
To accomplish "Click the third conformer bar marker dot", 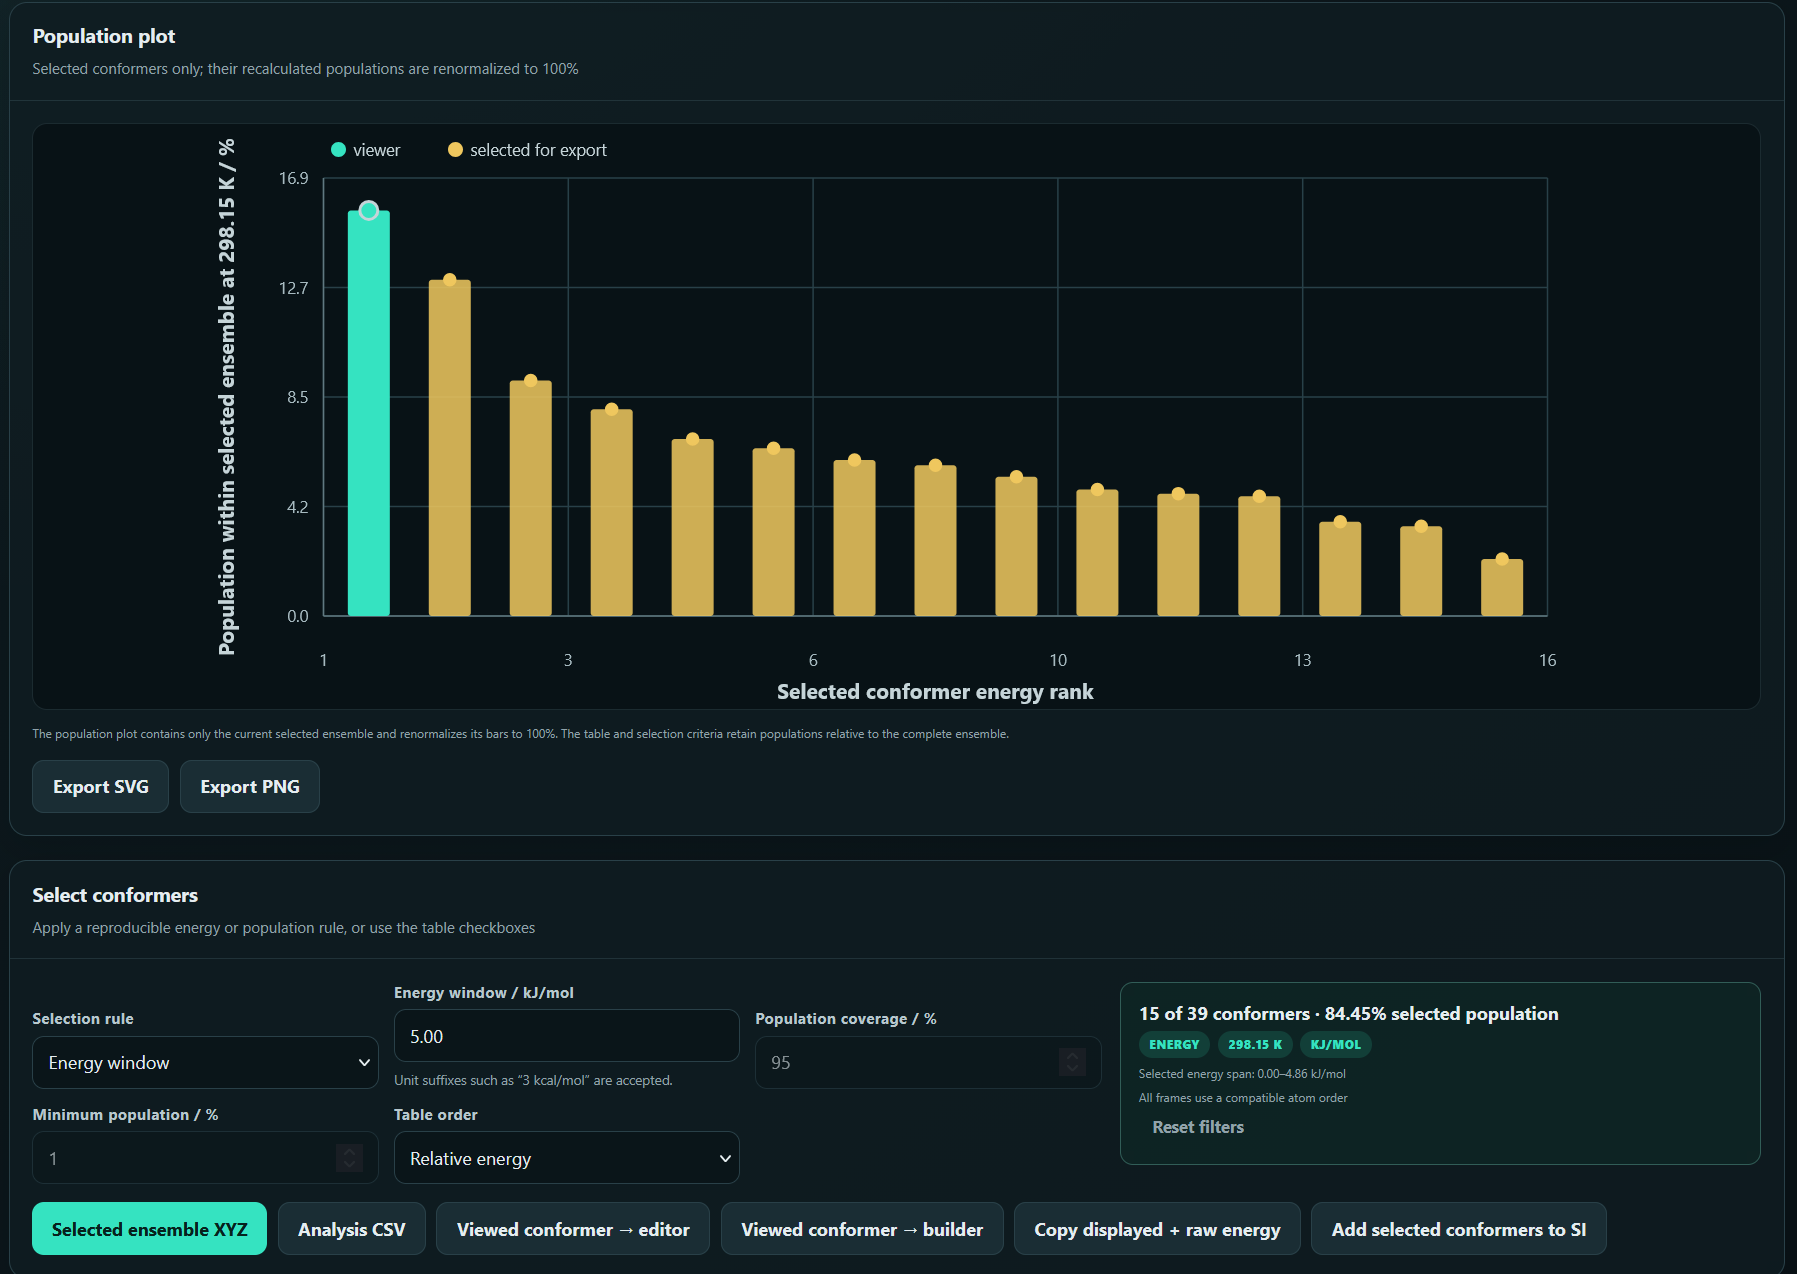I will point(531,381).
